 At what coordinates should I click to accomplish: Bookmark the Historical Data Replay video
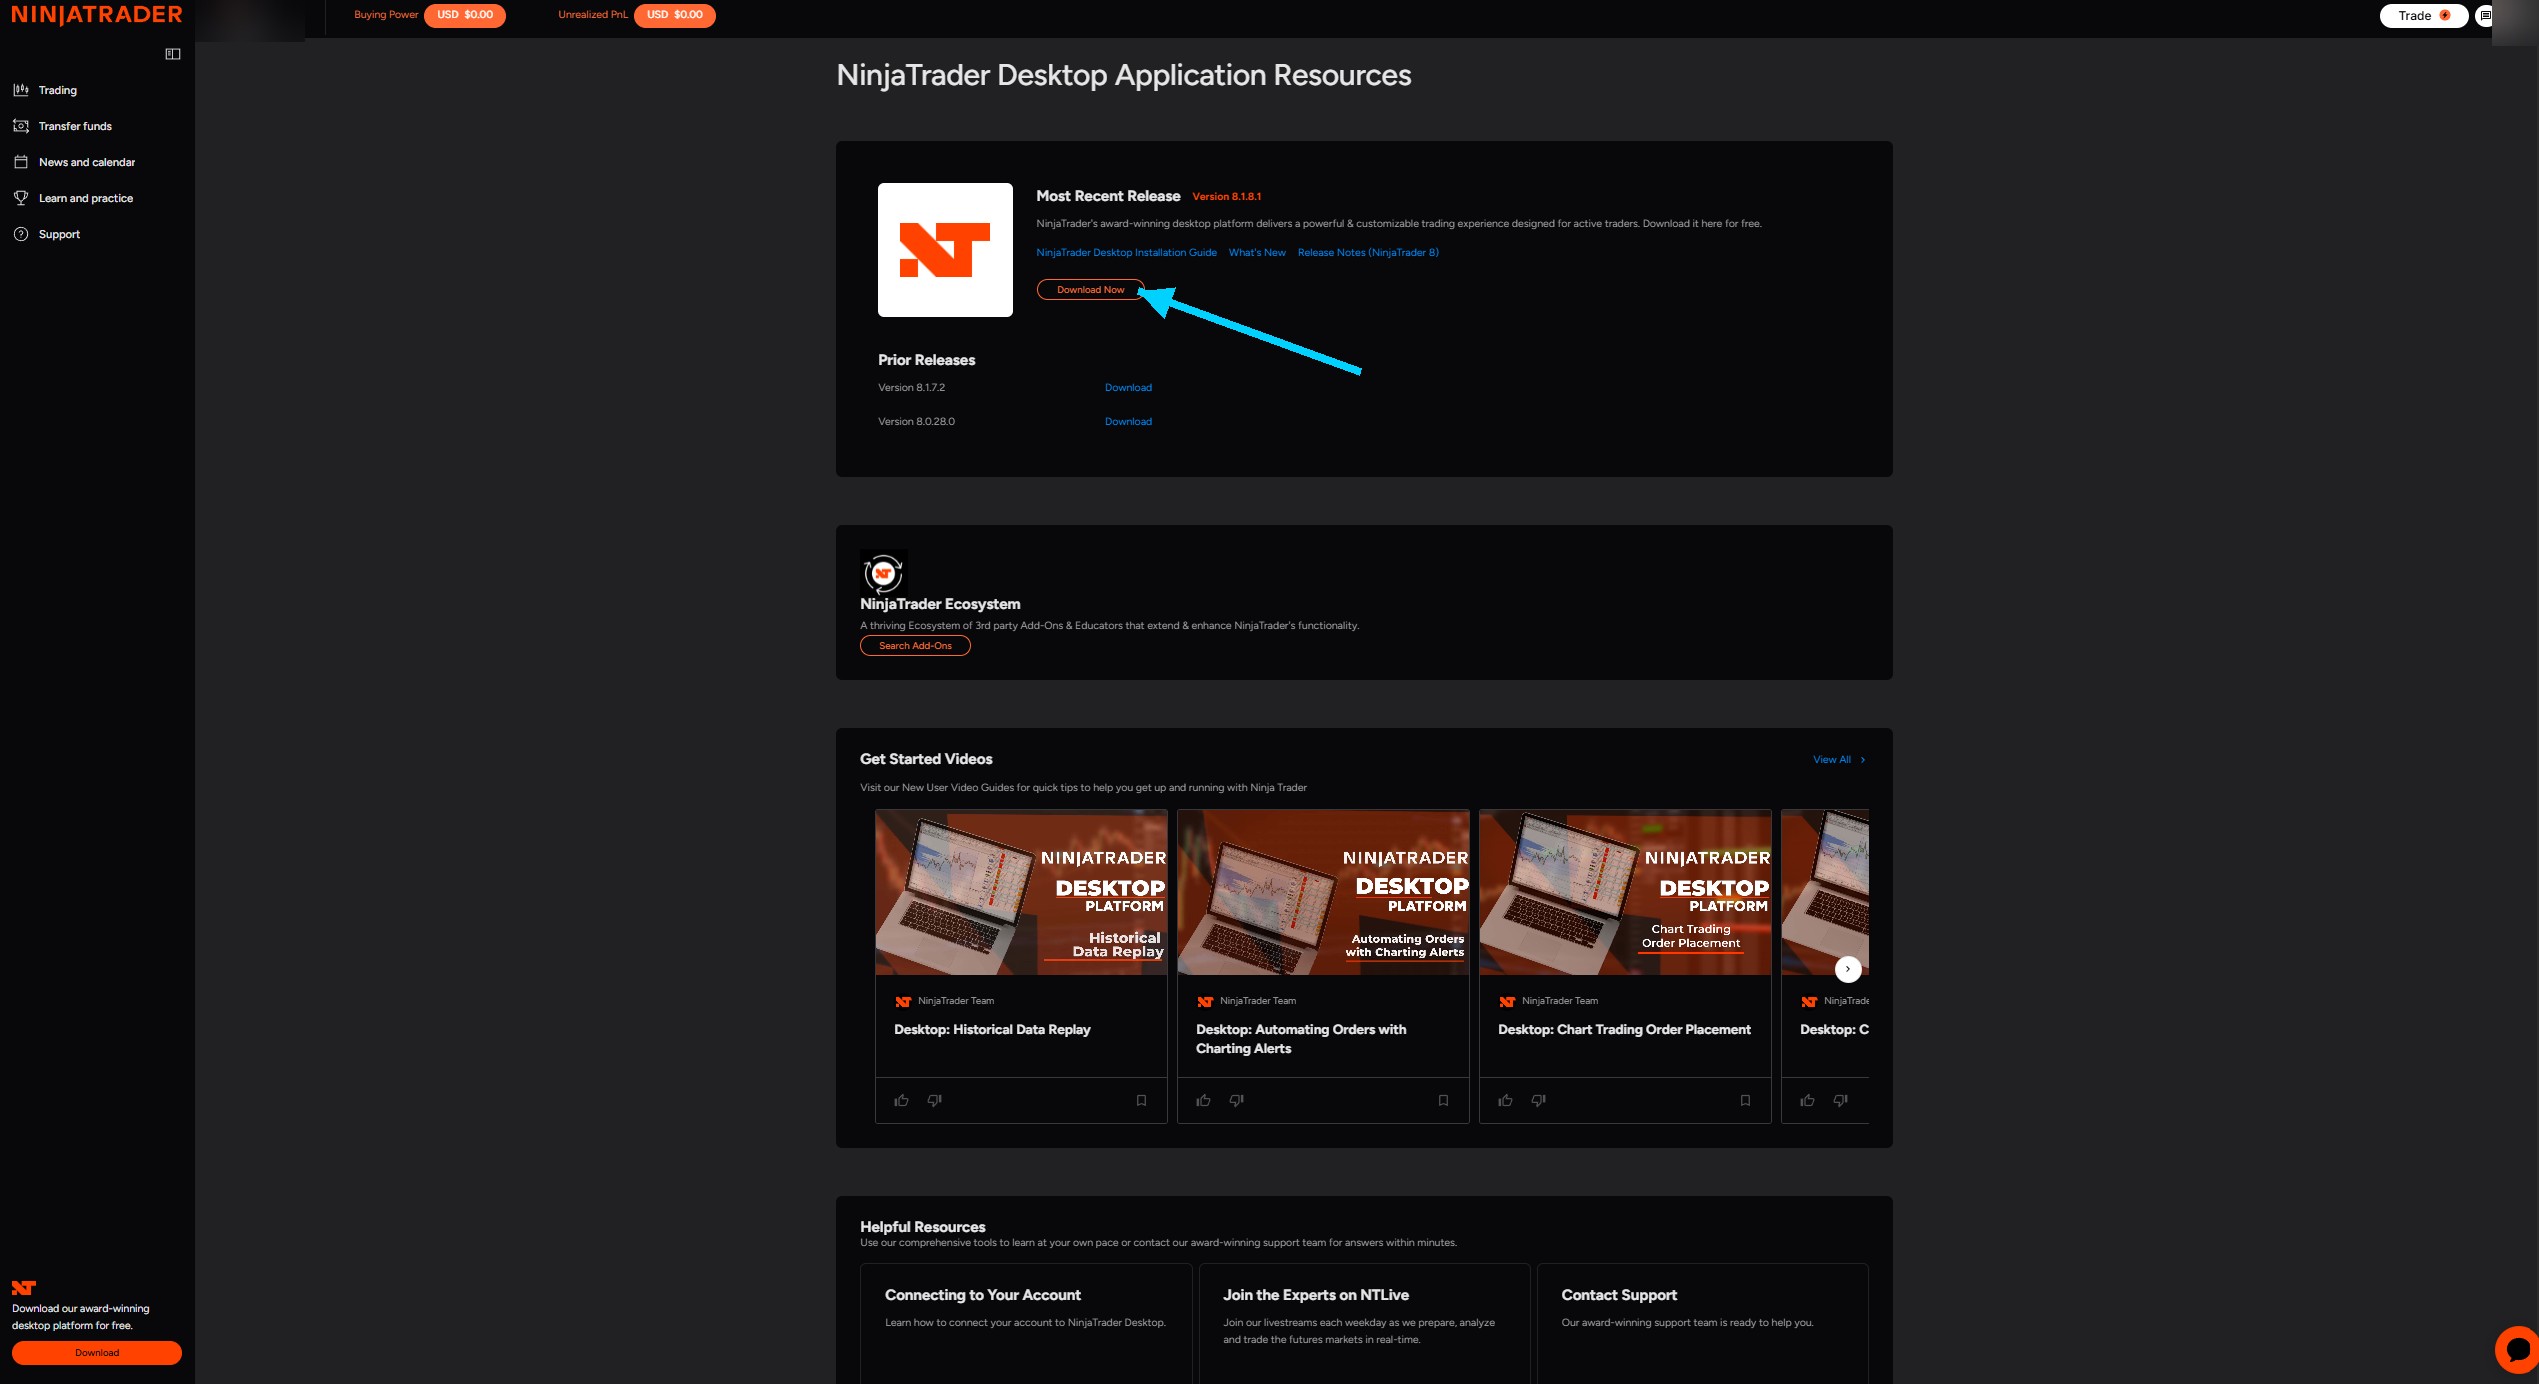point(1141,1100)
